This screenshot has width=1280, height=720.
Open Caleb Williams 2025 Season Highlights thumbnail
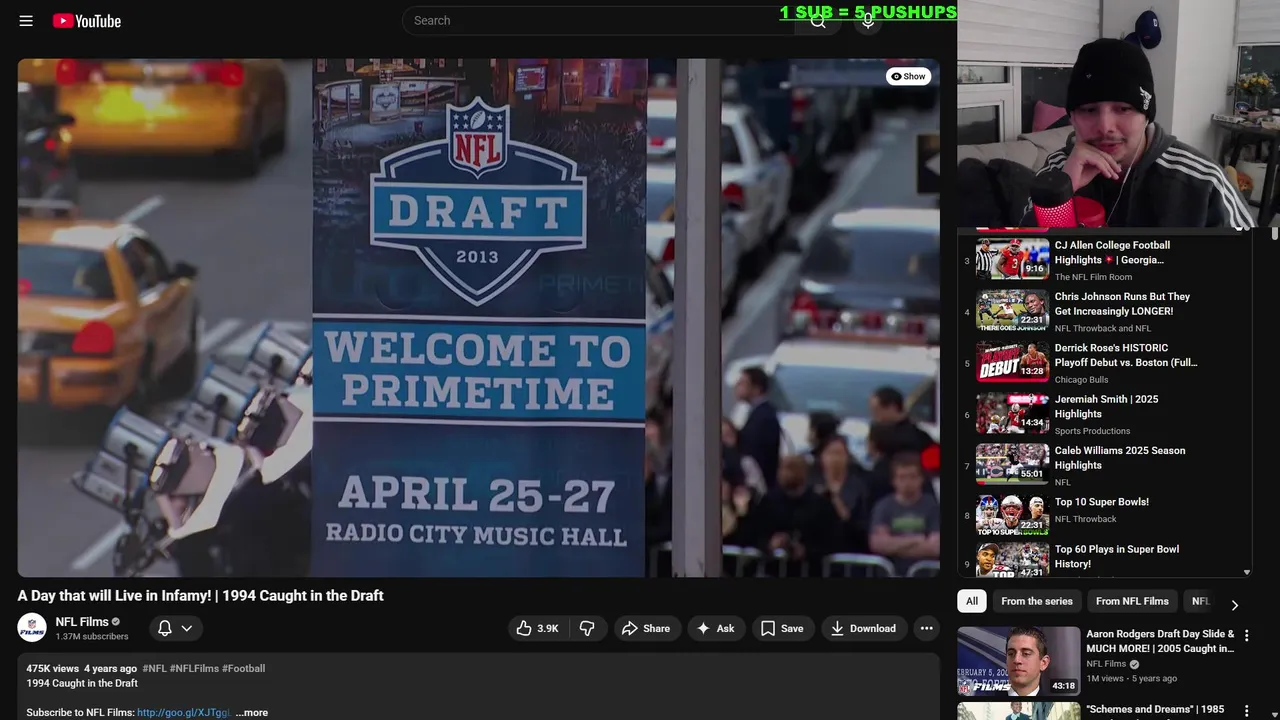1012,464
